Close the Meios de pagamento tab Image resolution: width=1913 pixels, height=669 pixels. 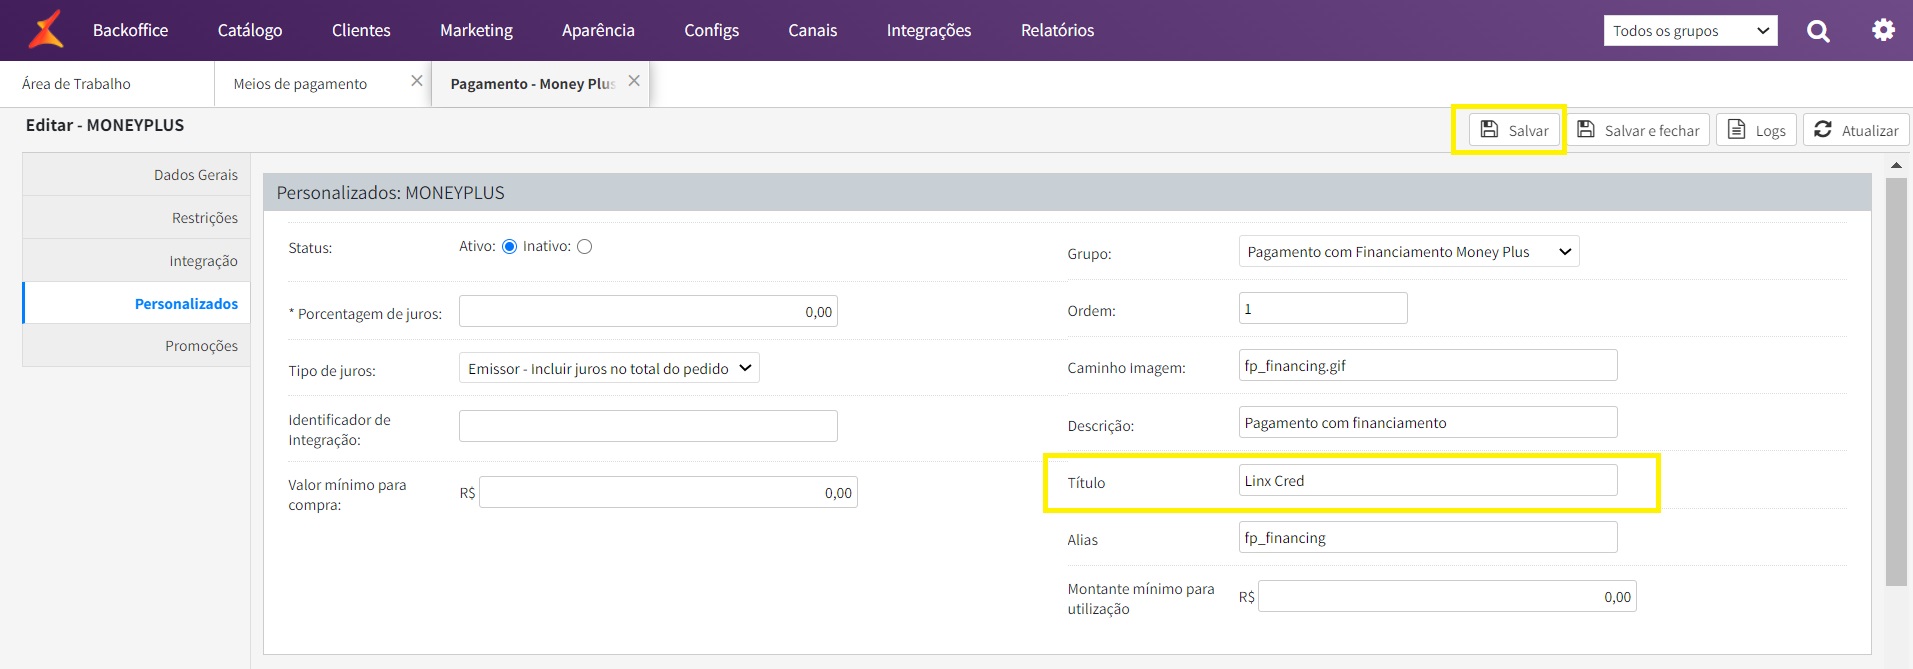417,81
